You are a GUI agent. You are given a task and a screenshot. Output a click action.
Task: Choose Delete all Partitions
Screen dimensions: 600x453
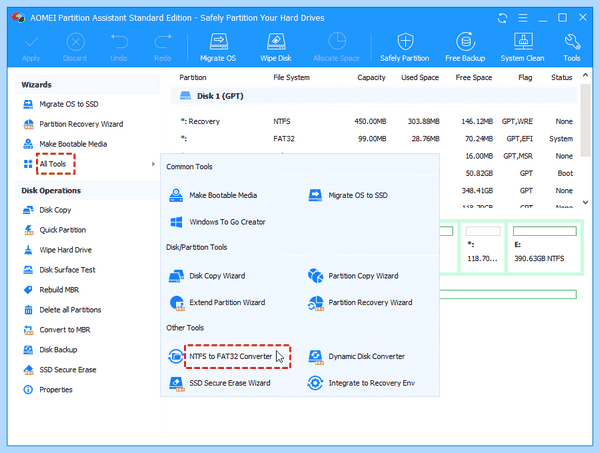click(70, 310)
